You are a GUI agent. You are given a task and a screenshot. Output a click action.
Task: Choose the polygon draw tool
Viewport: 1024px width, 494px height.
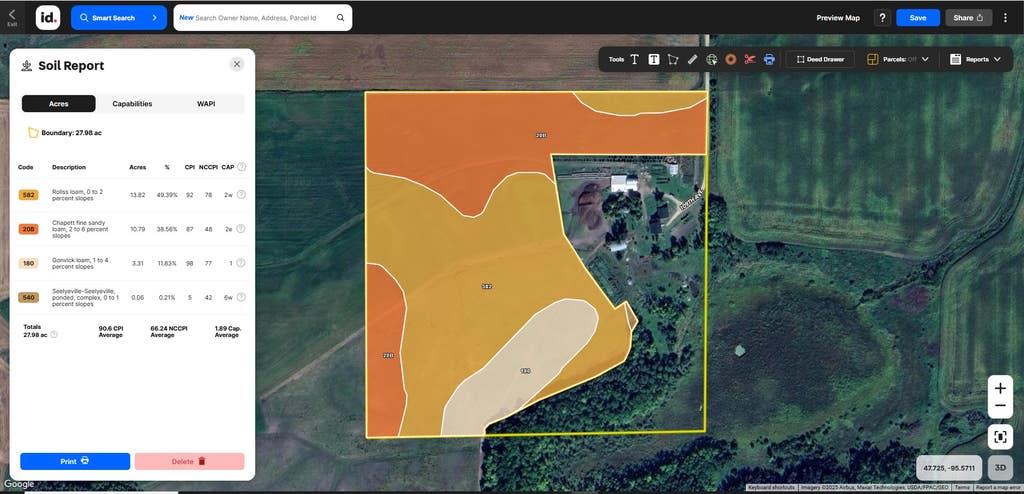[673, 59]
